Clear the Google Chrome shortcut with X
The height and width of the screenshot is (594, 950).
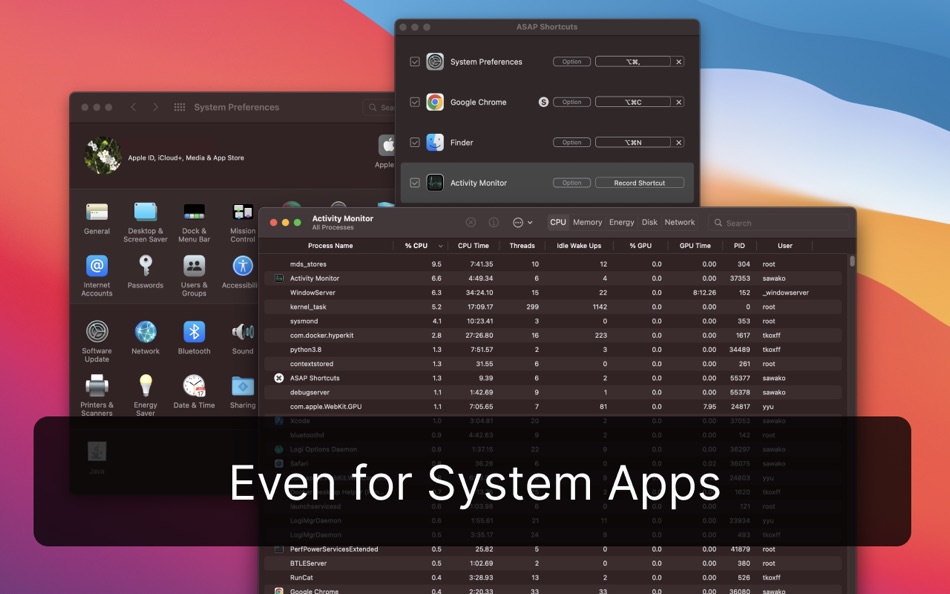tap(679, 102)
